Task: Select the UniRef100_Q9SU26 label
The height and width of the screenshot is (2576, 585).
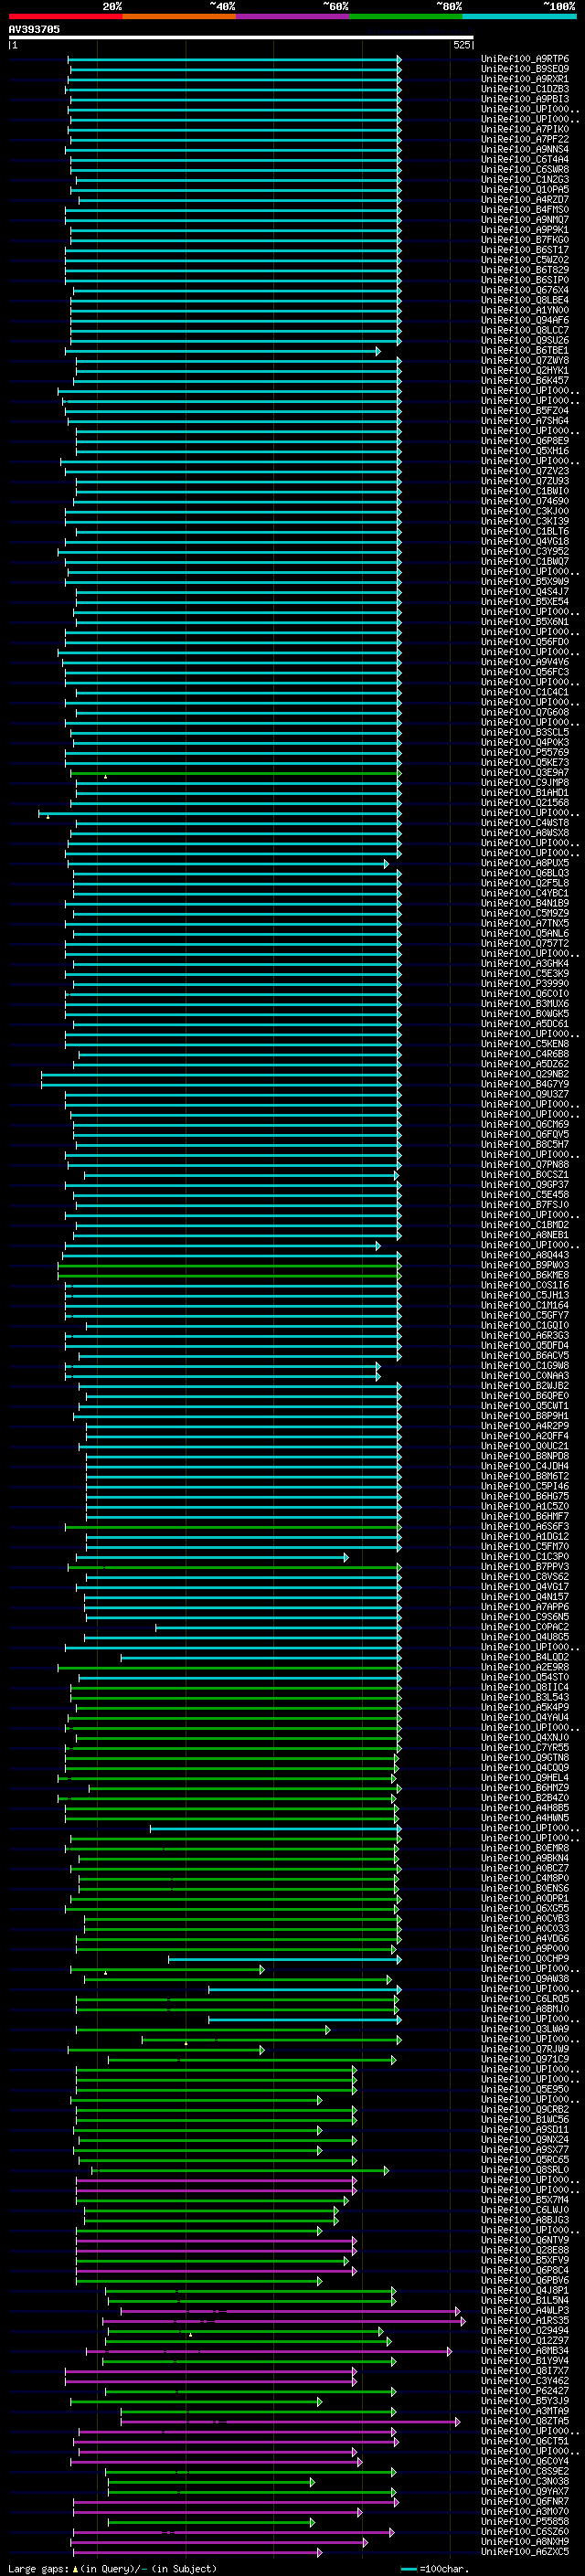Action: [525, 340]
